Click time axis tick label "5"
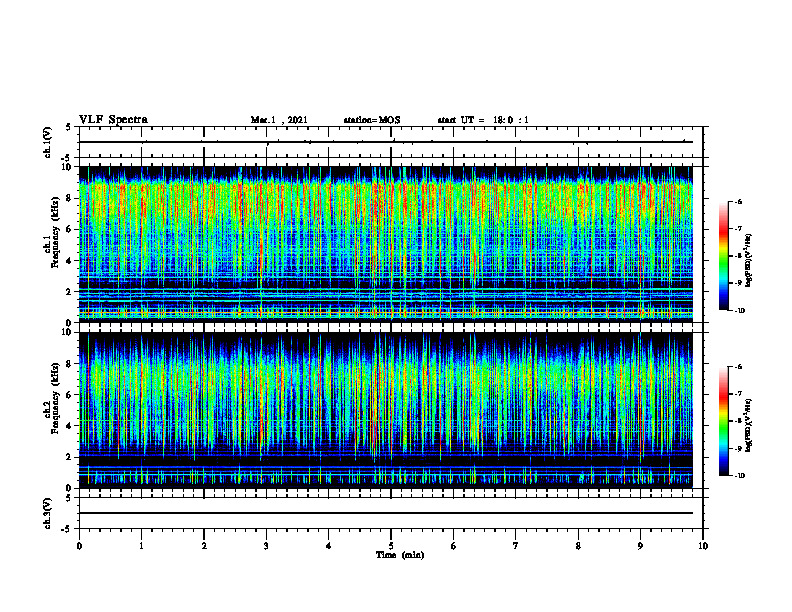Screen dimensions: 792x612 [391, 546]
